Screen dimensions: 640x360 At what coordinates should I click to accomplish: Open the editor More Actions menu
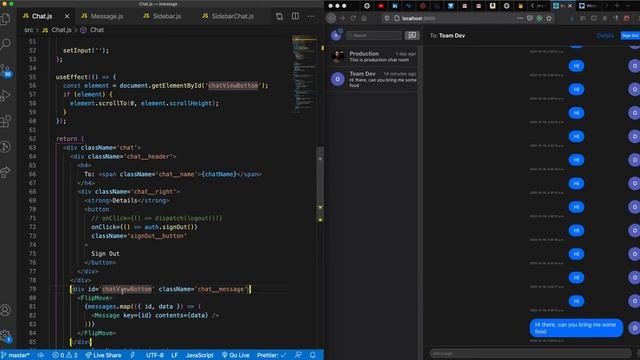(x=311, y=16)
